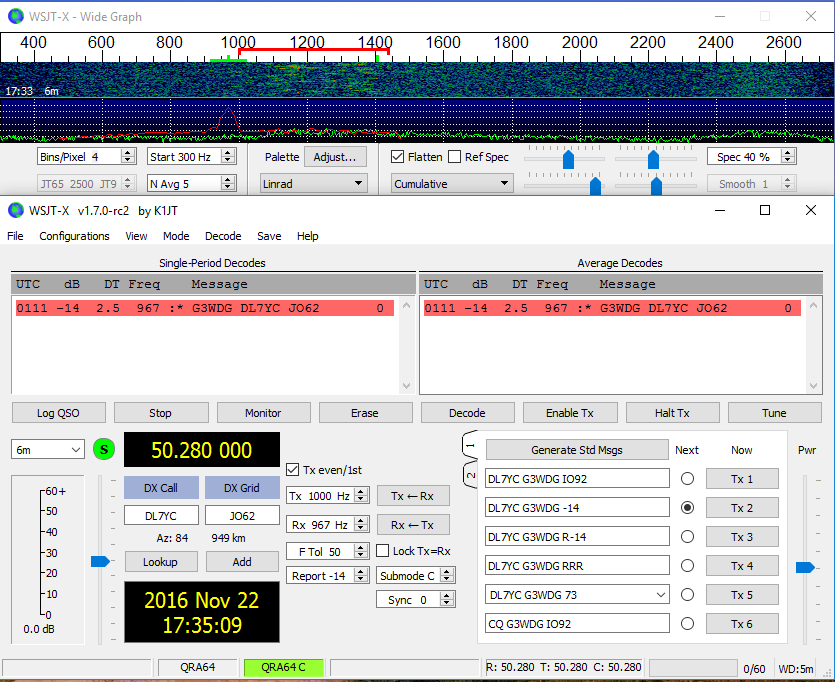
Task: Select Next radio for Tx 2 message
Action: point(687,508)
